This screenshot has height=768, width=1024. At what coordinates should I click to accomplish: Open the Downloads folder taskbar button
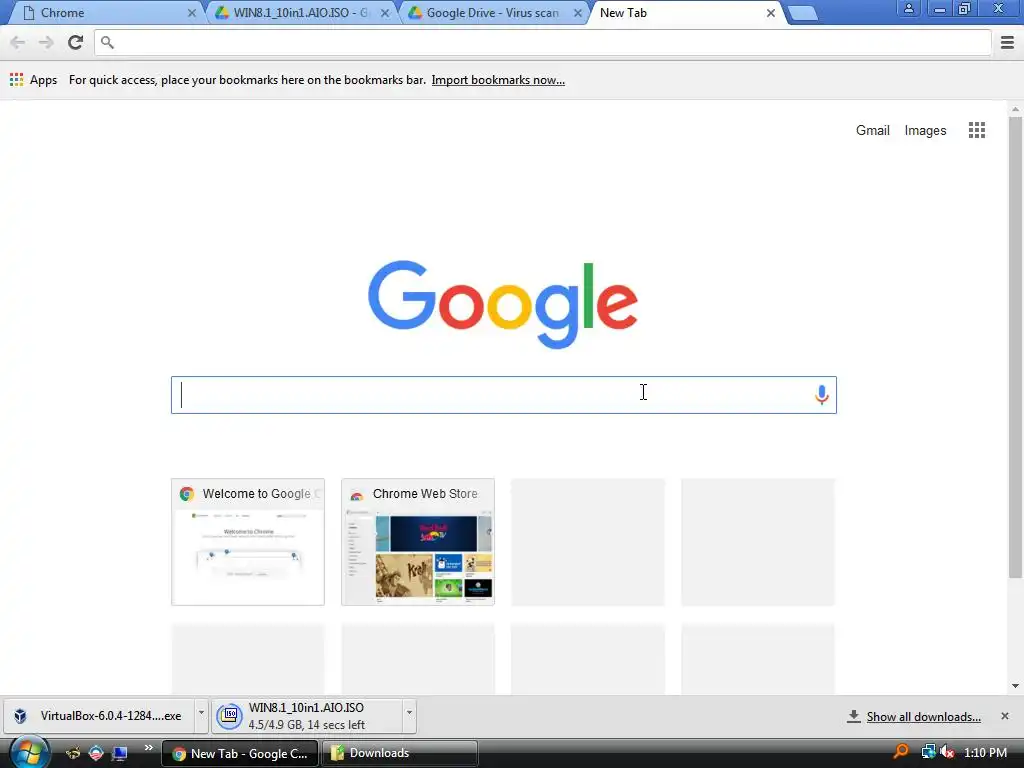400,753
